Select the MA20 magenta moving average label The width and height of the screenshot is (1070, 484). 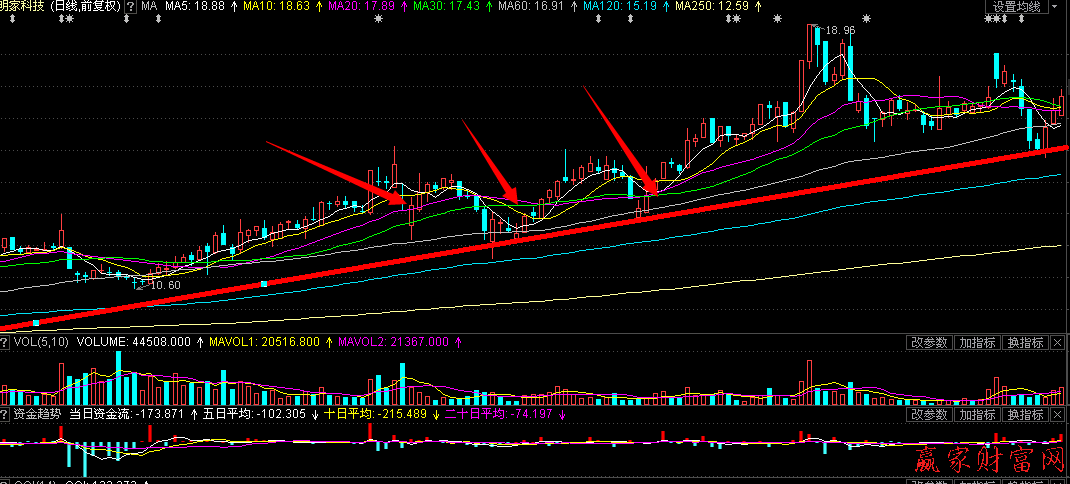tap(359, 7)
